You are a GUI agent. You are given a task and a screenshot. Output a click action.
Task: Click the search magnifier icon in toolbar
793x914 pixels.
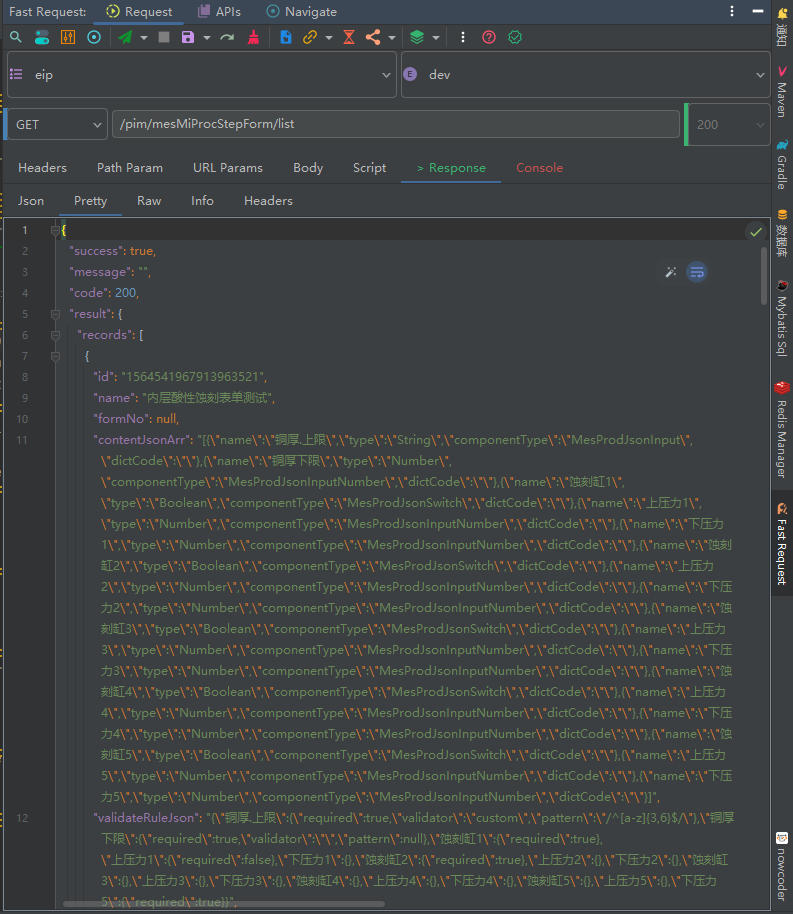(16, 37)
